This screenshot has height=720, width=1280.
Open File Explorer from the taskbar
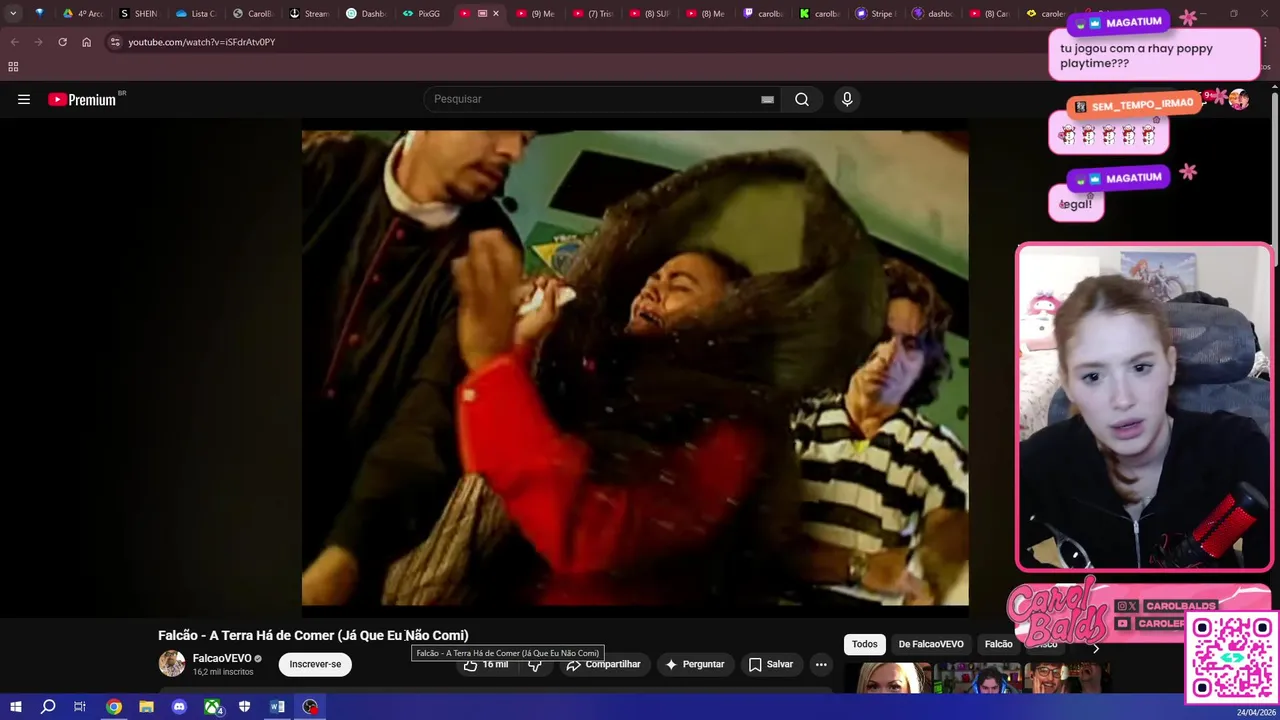(x=146, y=707)
